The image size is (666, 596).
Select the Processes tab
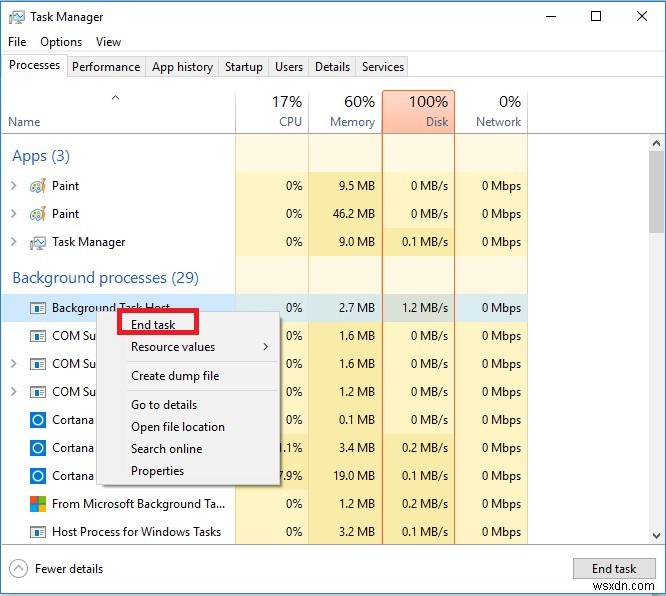click(x=34, y=65)
